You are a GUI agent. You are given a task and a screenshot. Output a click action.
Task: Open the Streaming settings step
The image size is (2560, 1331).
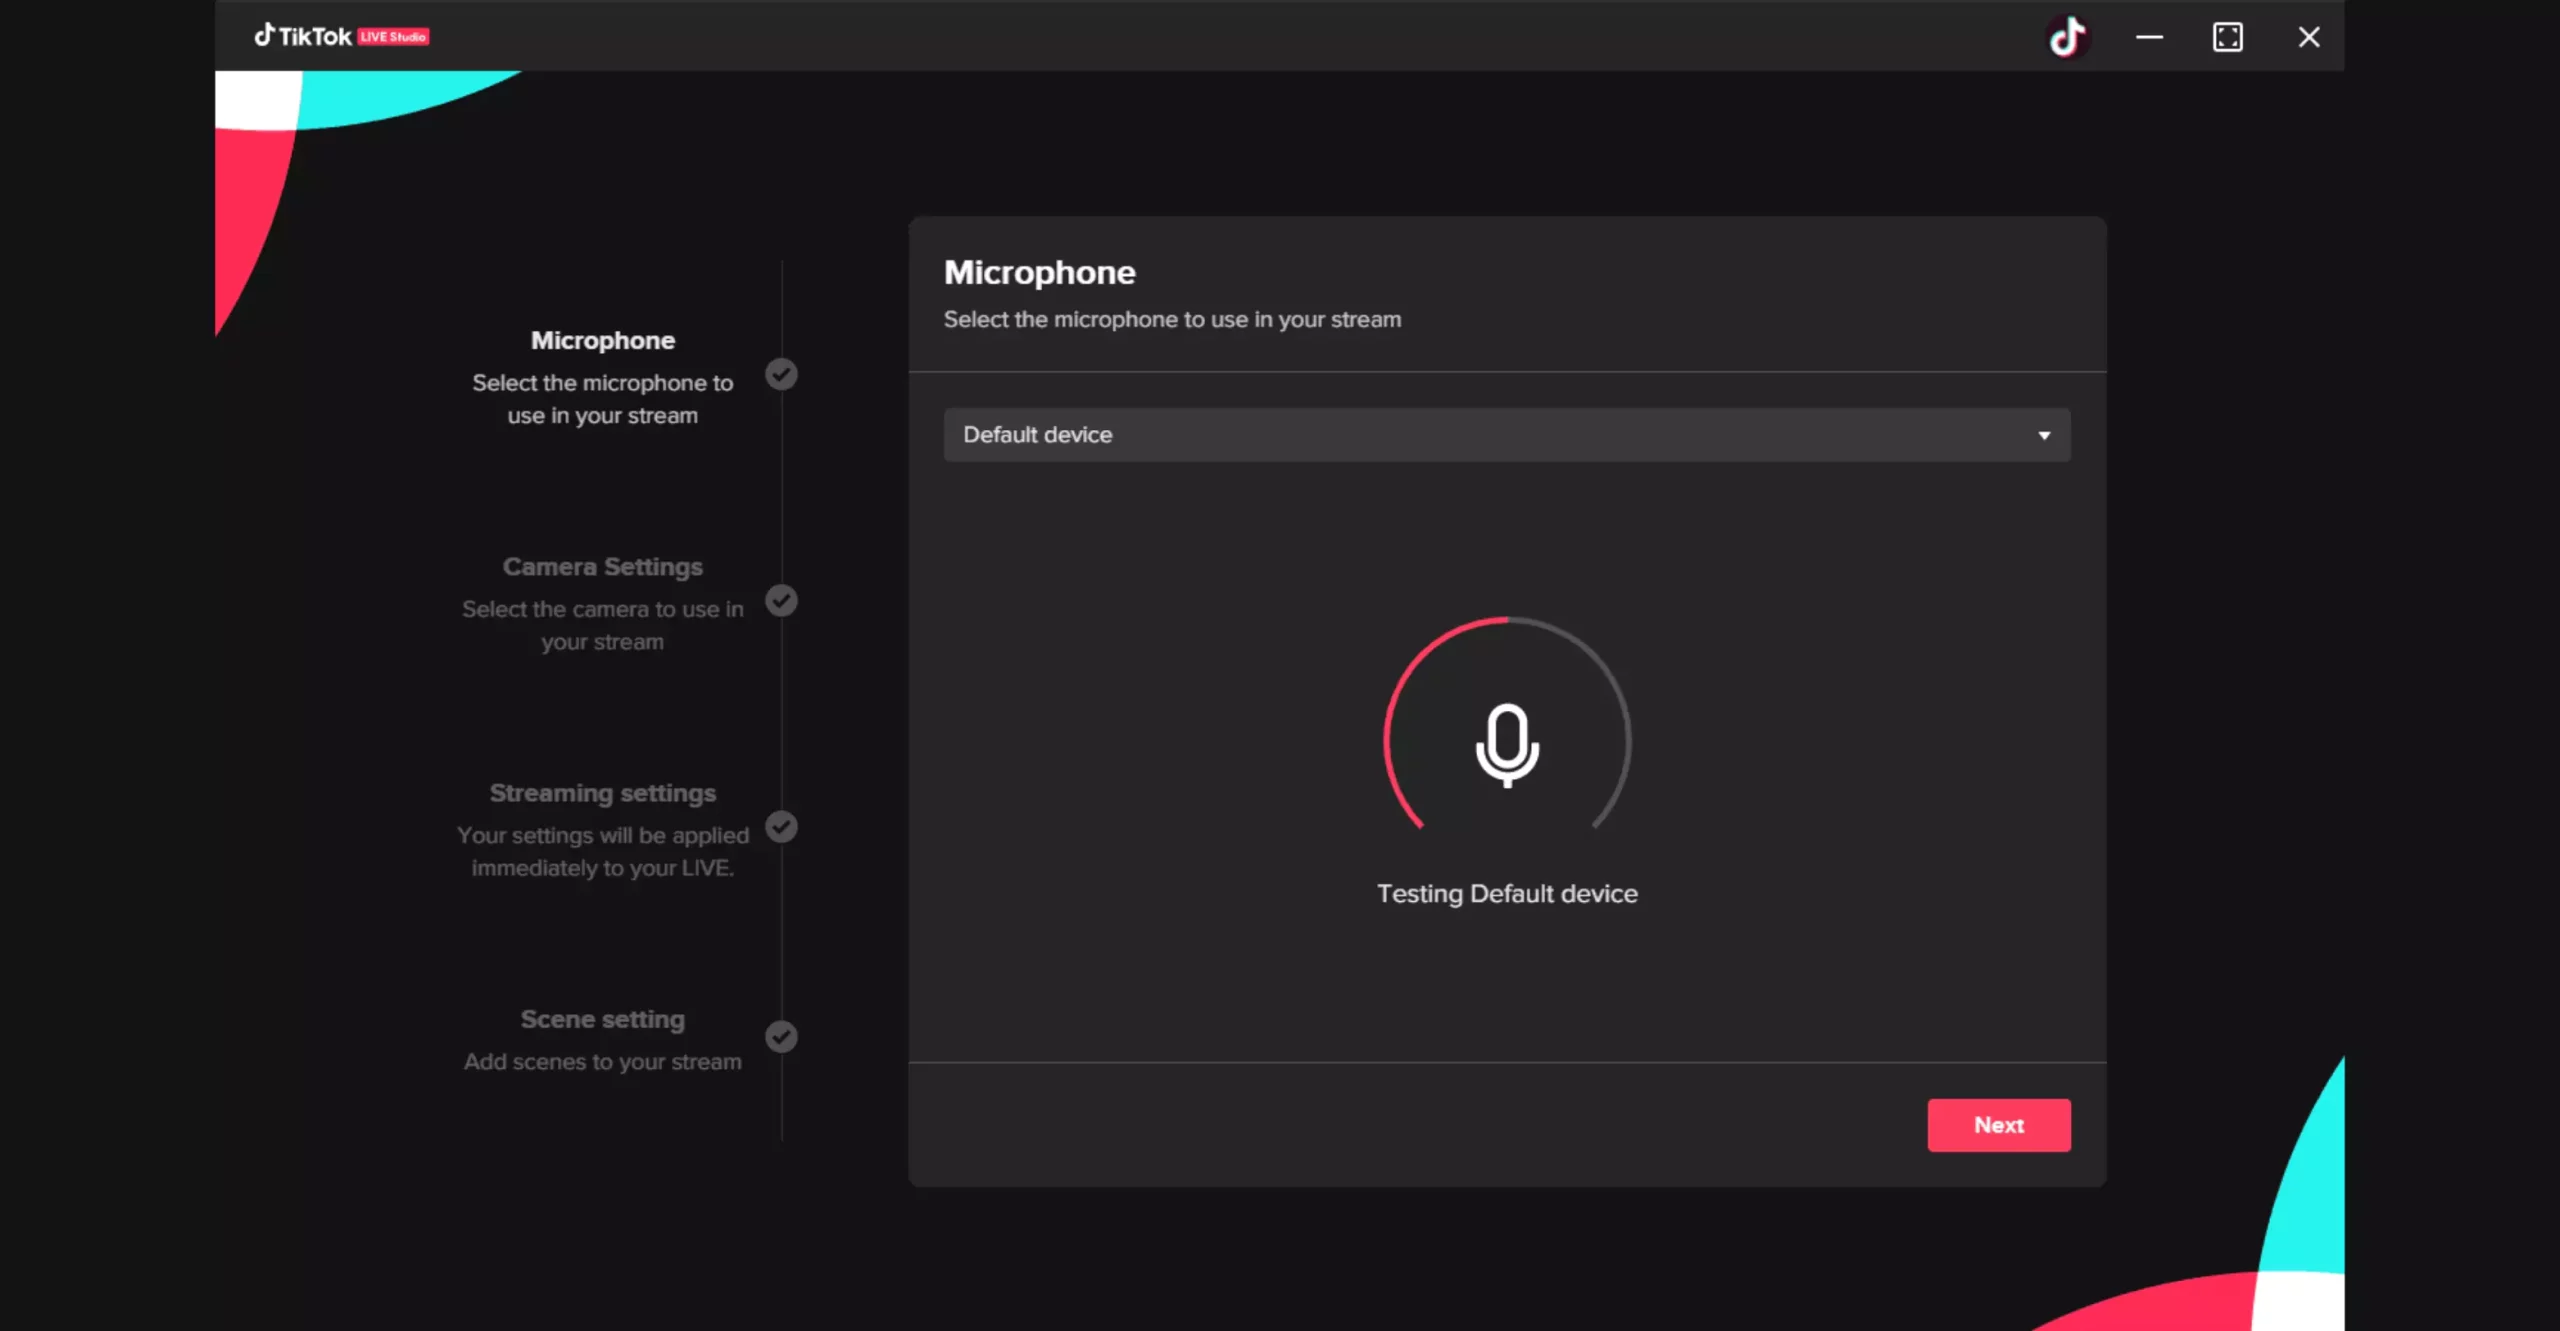point(602,793)
